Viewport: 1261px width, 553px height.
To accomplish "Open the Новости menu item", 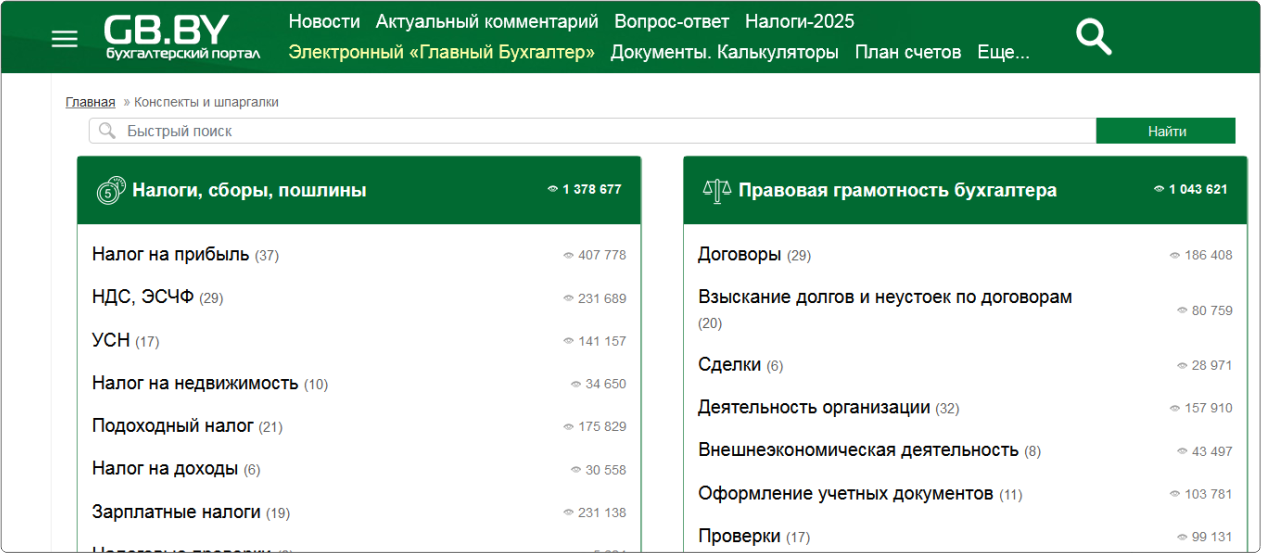I will 324,21.
